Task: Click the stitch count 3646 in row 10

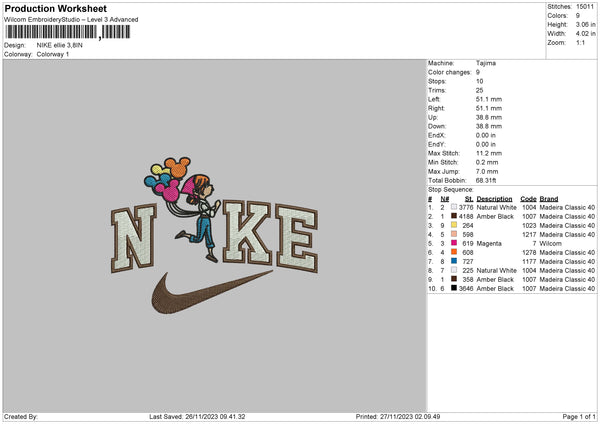Action: click(466, 289)
